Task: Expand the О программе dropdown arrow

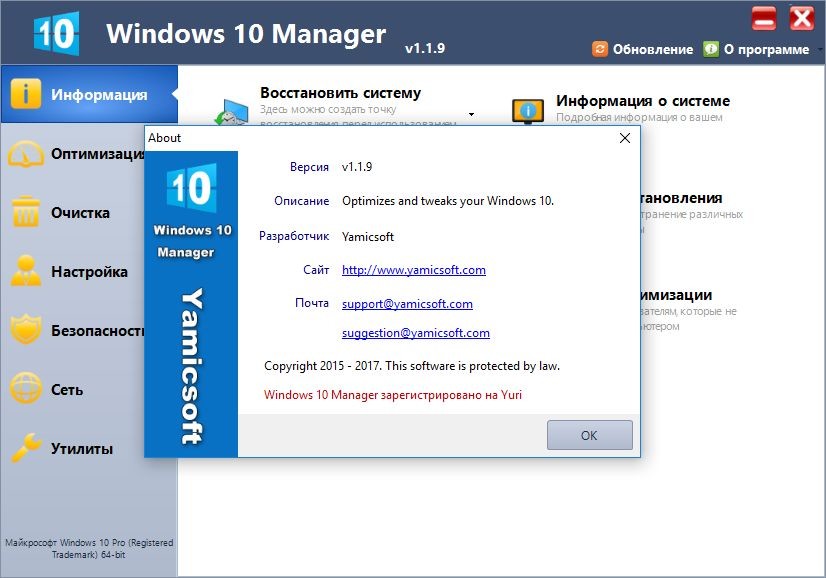Action: (x=818, y=50)
